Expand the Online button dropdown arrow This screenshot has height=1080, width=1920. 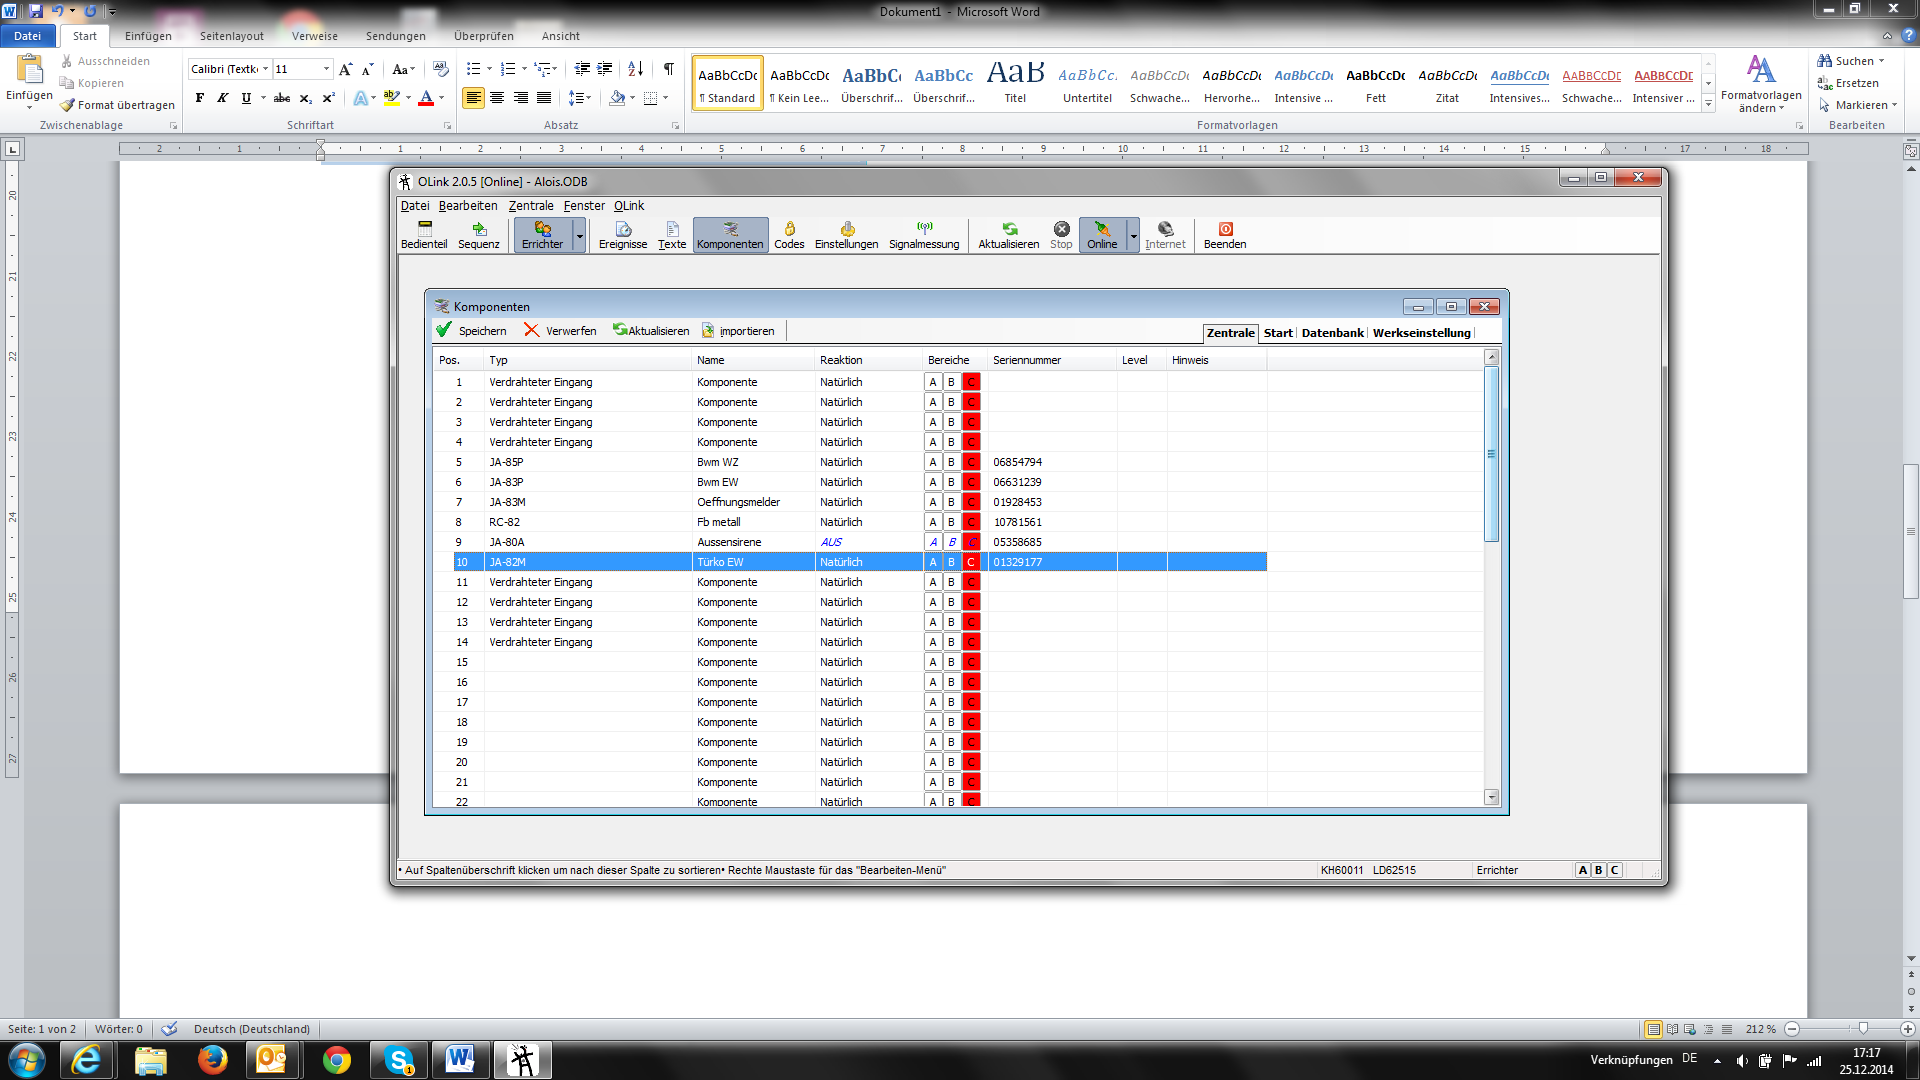pyautogui.click(x=1133, y=236)
